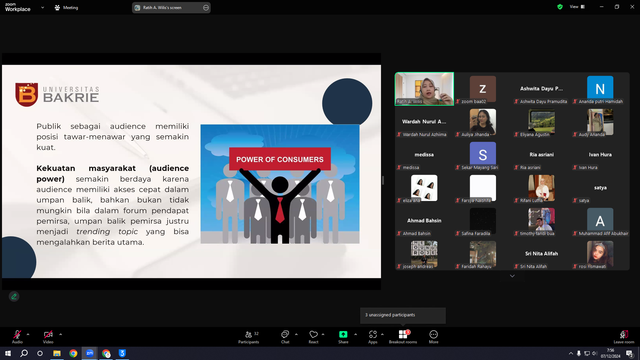Click Ashwita Dayu Pramudita name tile

(x=541, y=89)
